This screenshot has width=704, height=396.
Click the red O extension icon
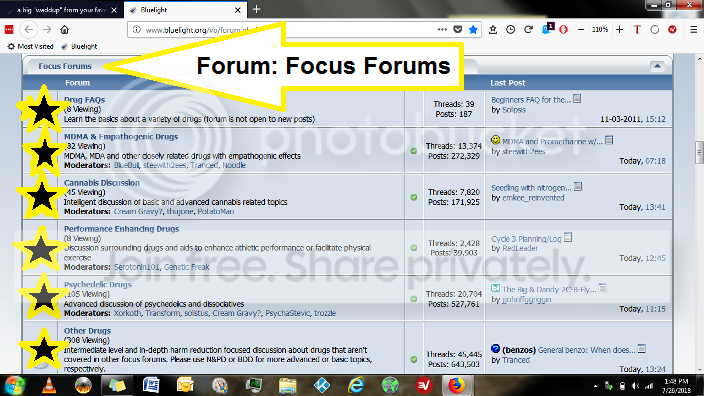tap(563, 30)
